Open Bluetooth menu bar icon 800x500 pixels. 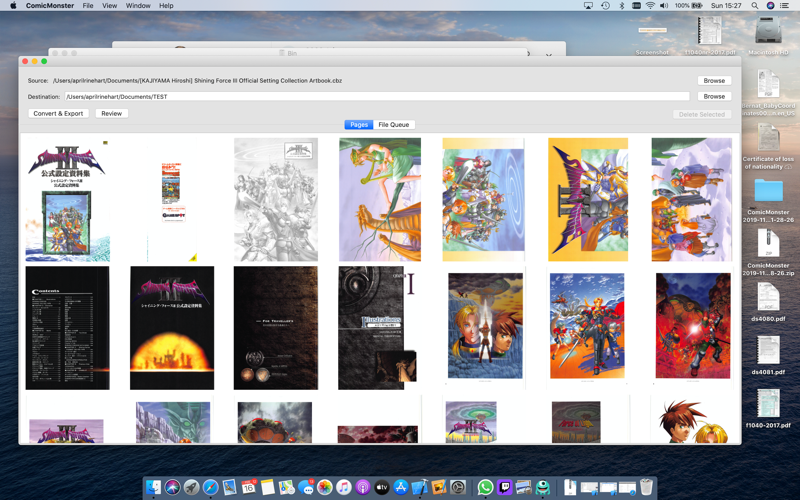point(621,6)
